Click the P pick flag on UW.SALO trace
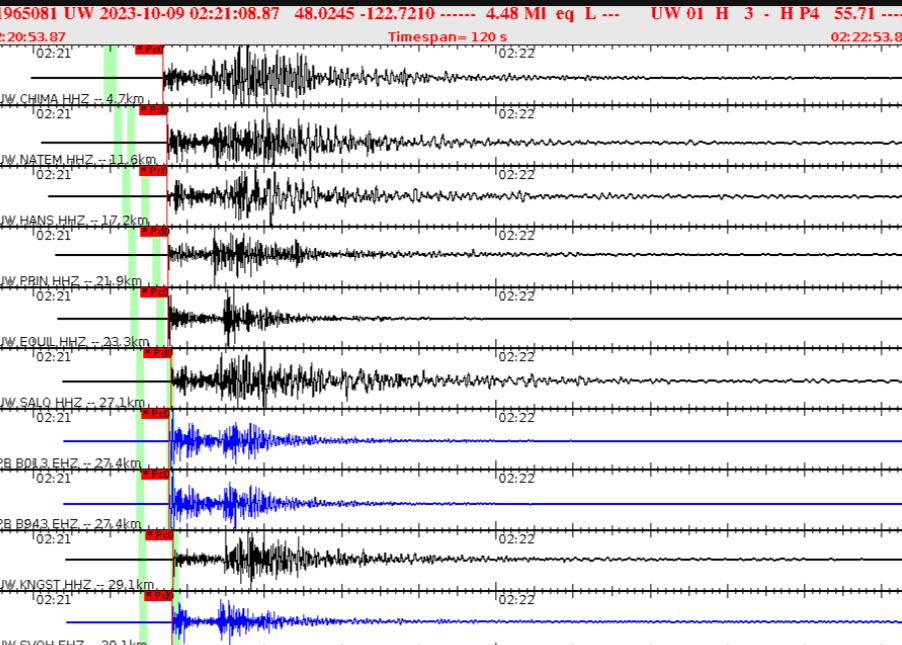Screen dimensions: 902x645 click(155, 351)
